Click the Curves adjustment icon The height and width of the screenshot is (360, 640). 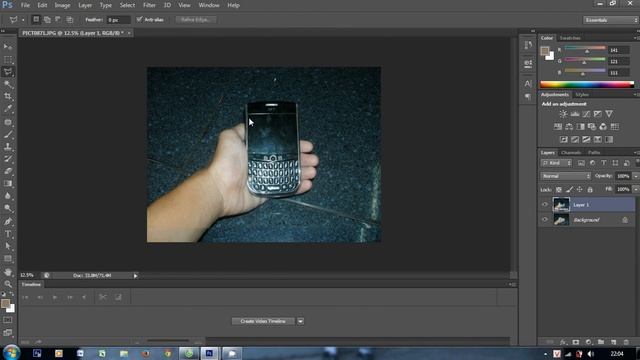click(x=586, y=114)
